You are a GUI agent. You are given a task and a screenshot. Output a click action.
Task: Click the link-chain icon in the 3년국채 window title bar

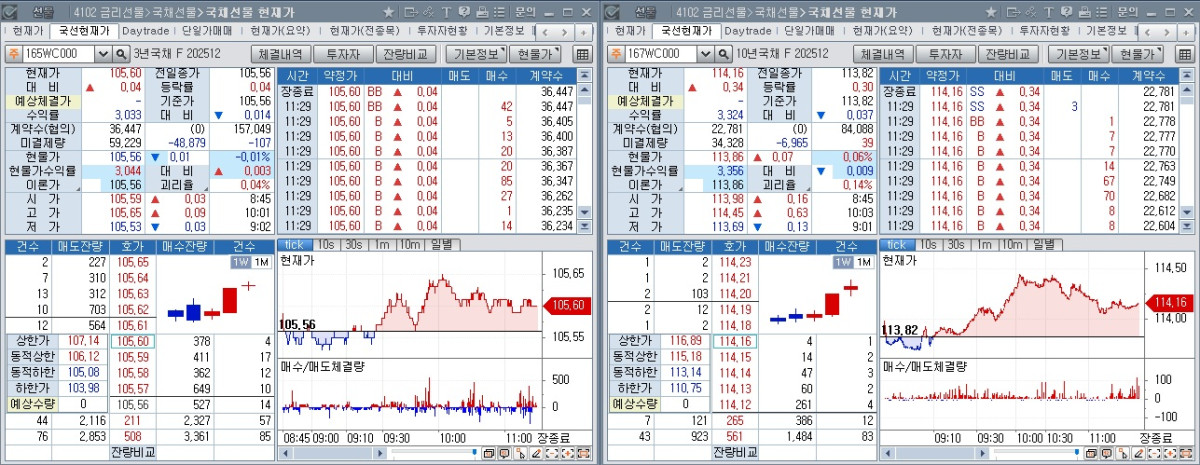(x=428, y=12)
